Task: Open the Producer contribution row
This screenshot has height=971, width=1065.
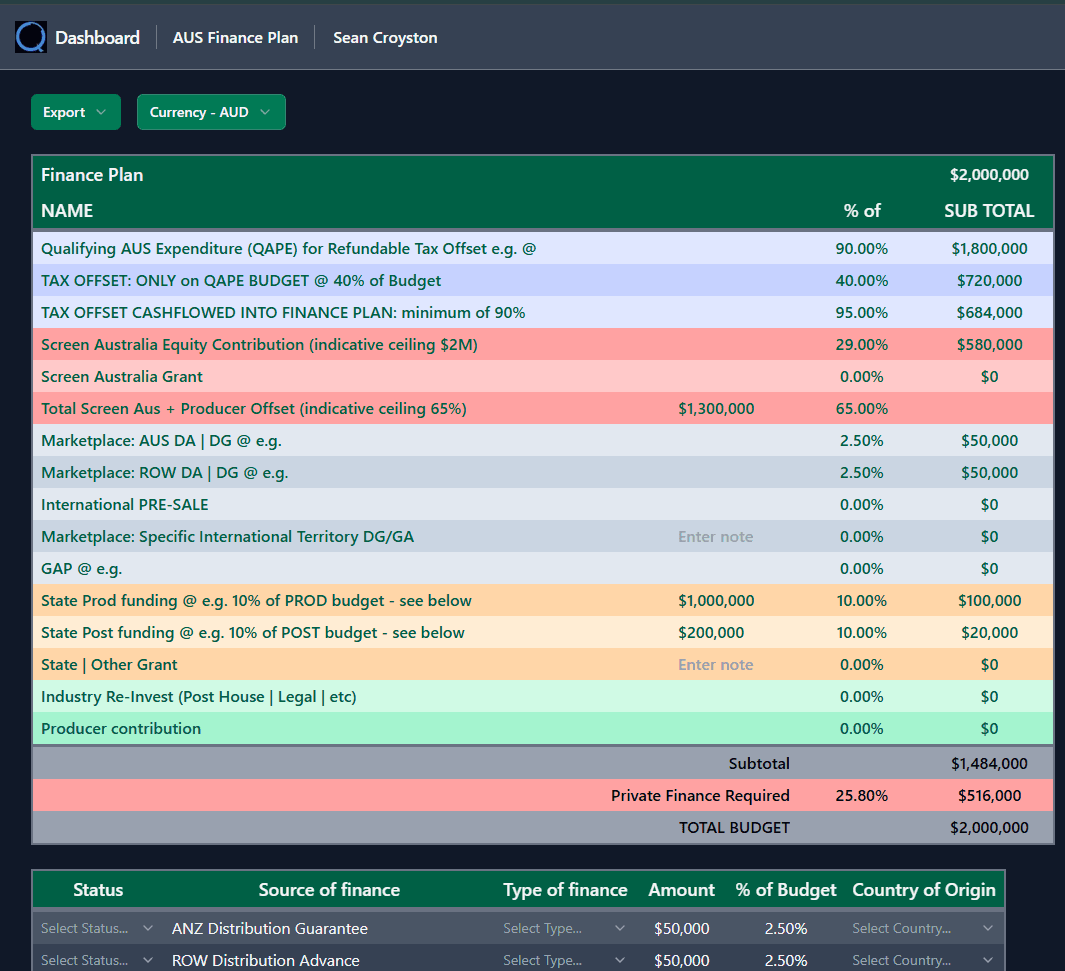Action: [121, 728]
